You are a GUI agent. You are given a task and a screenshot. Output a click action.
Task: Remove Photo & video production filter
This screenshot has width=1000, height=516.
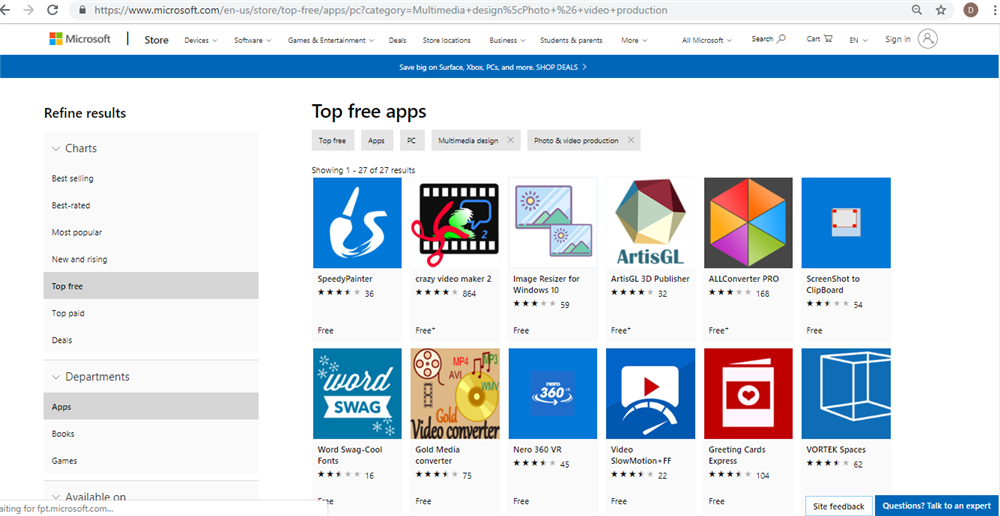631,140
